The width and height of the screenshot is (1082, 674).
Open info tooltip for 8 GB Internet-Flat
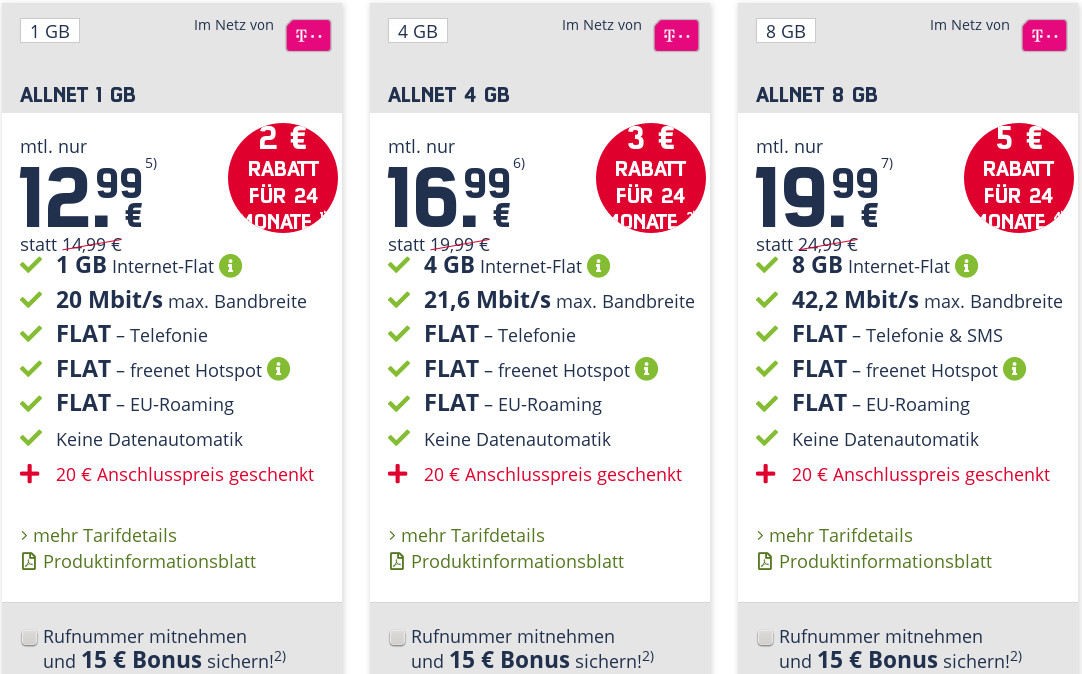click(x=966, y=266)
